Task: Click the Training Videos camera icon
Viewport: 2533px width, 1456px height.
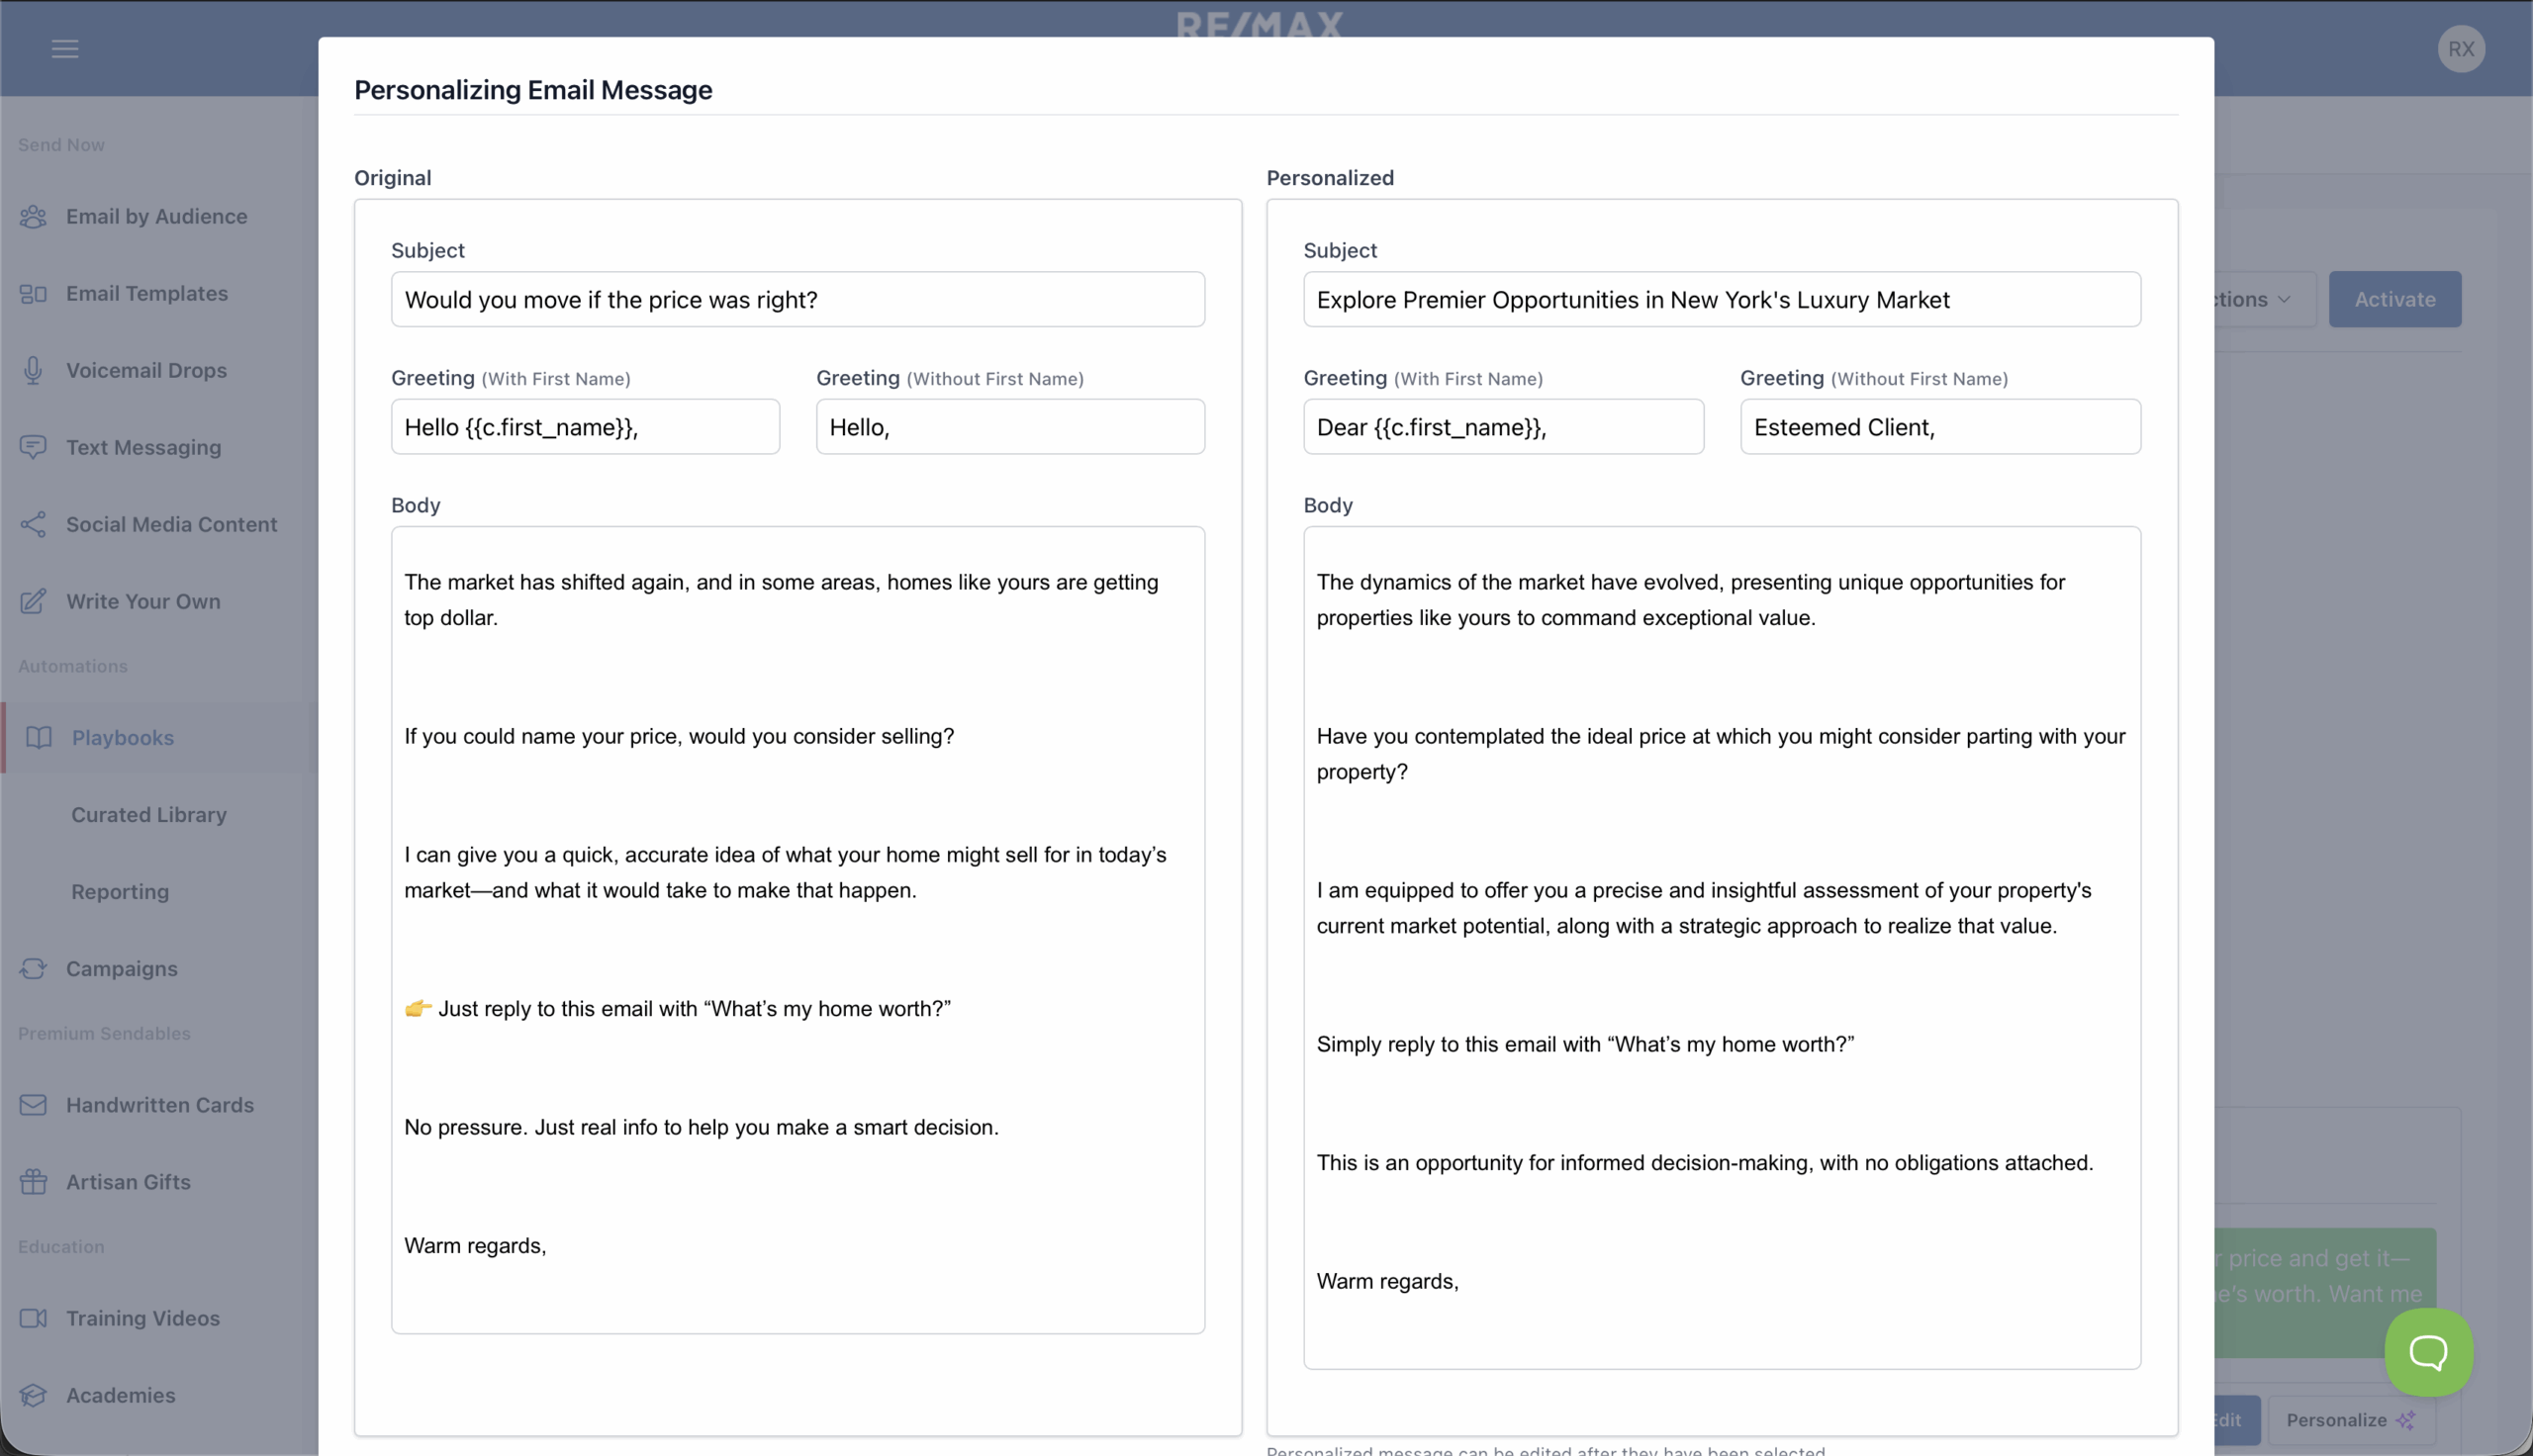Action: click(33, 1318)
